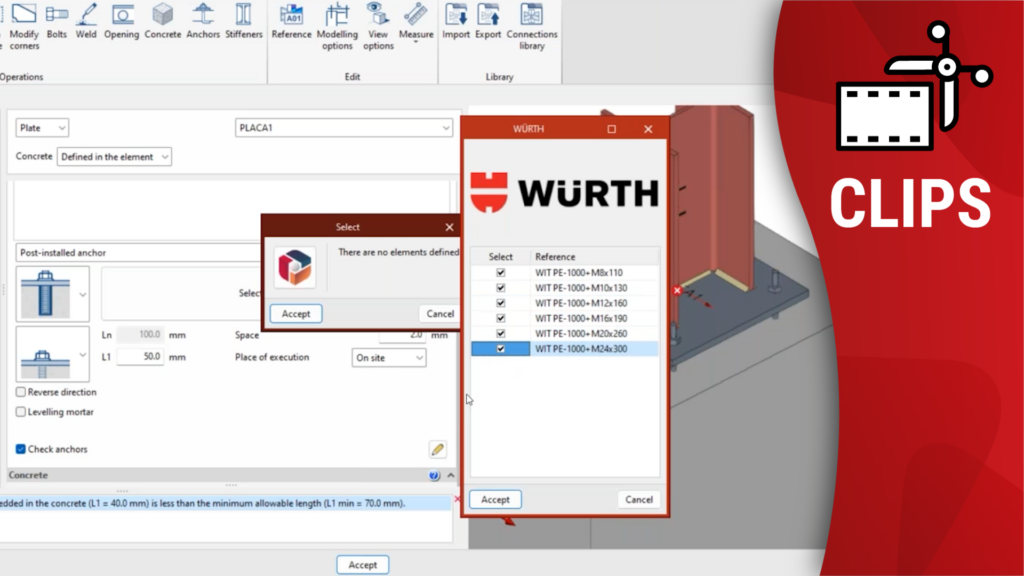The width and height of the screenshot is (1024, 576).
Task: Open the Connections library
Action: pos(532,24)
